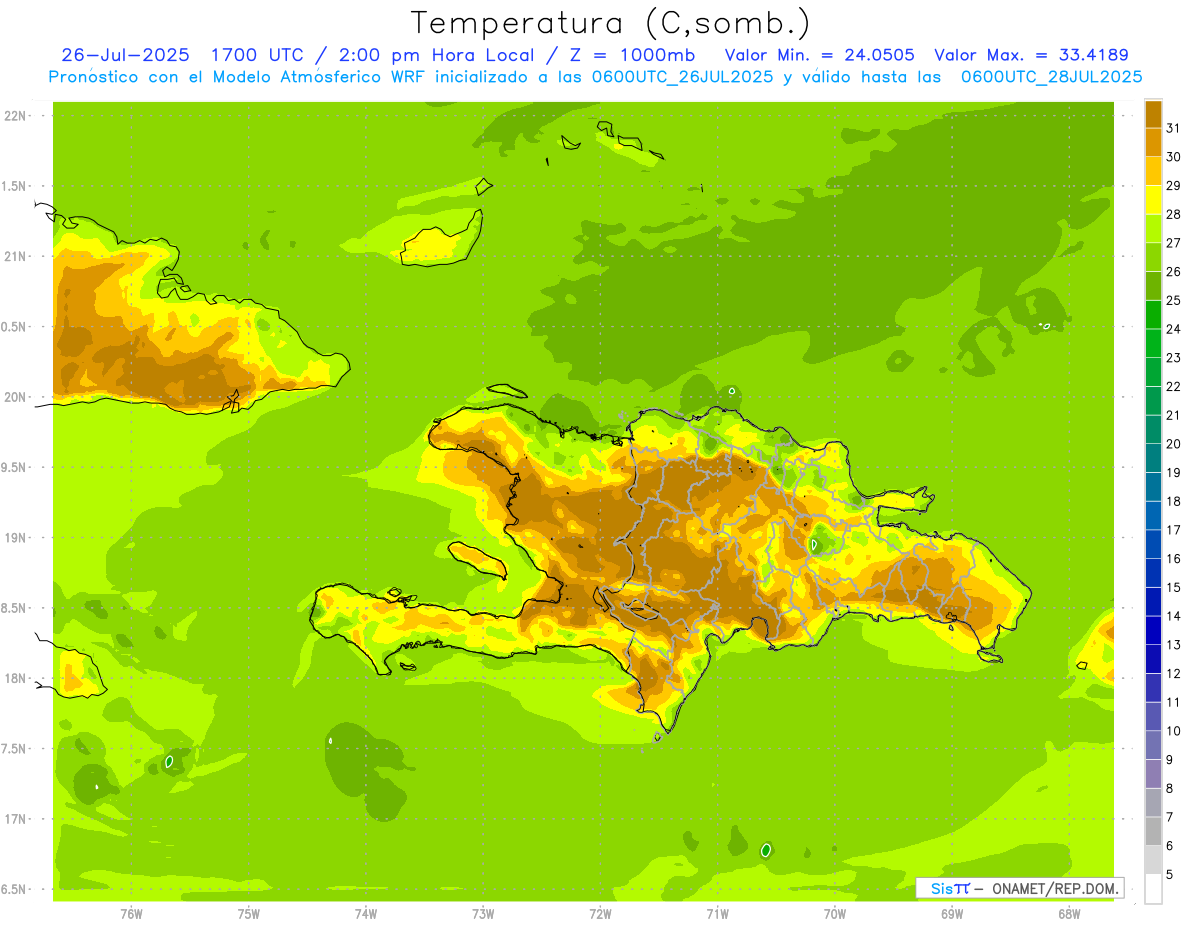1200x927 pixels.
Task: Click the legend value '21'
Action: pos(1174,415)
